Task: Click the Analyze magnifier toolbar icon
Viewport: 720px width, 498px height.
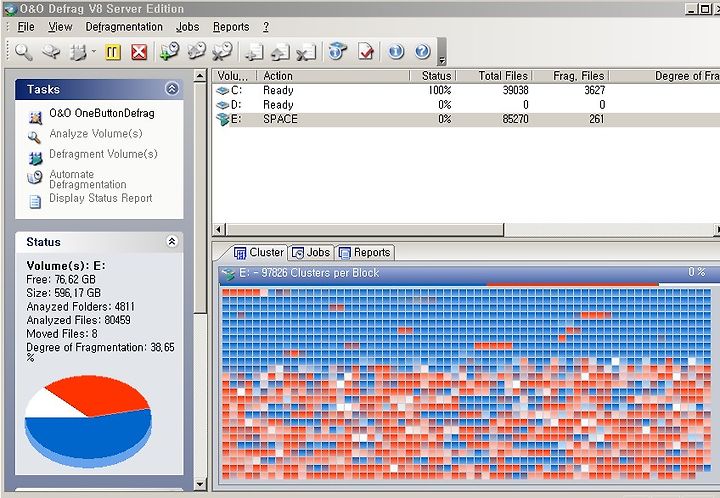Action: tap(23, 52)
